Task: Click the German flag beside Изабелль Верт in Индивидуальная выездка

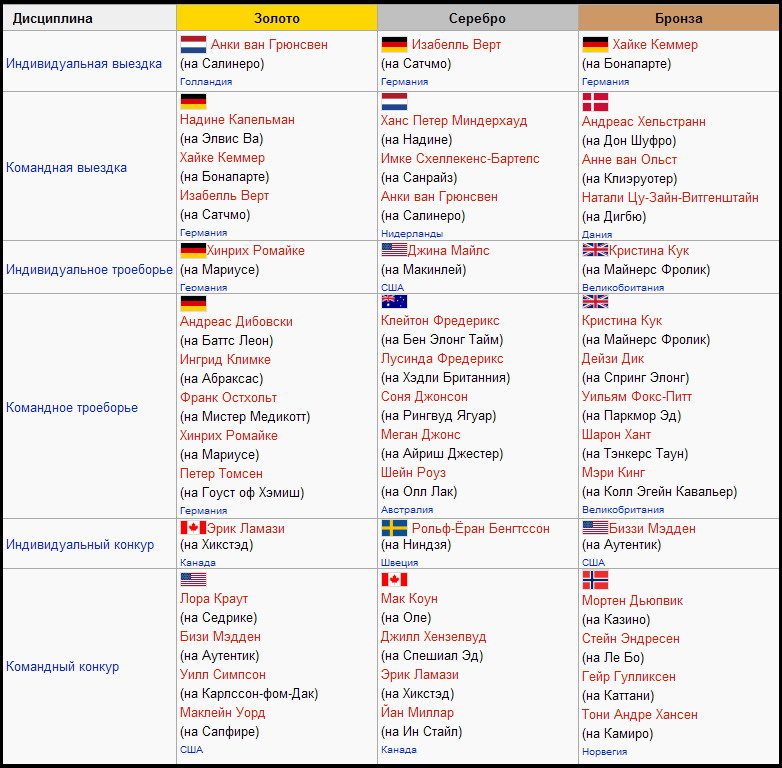Action: point(394,44)
